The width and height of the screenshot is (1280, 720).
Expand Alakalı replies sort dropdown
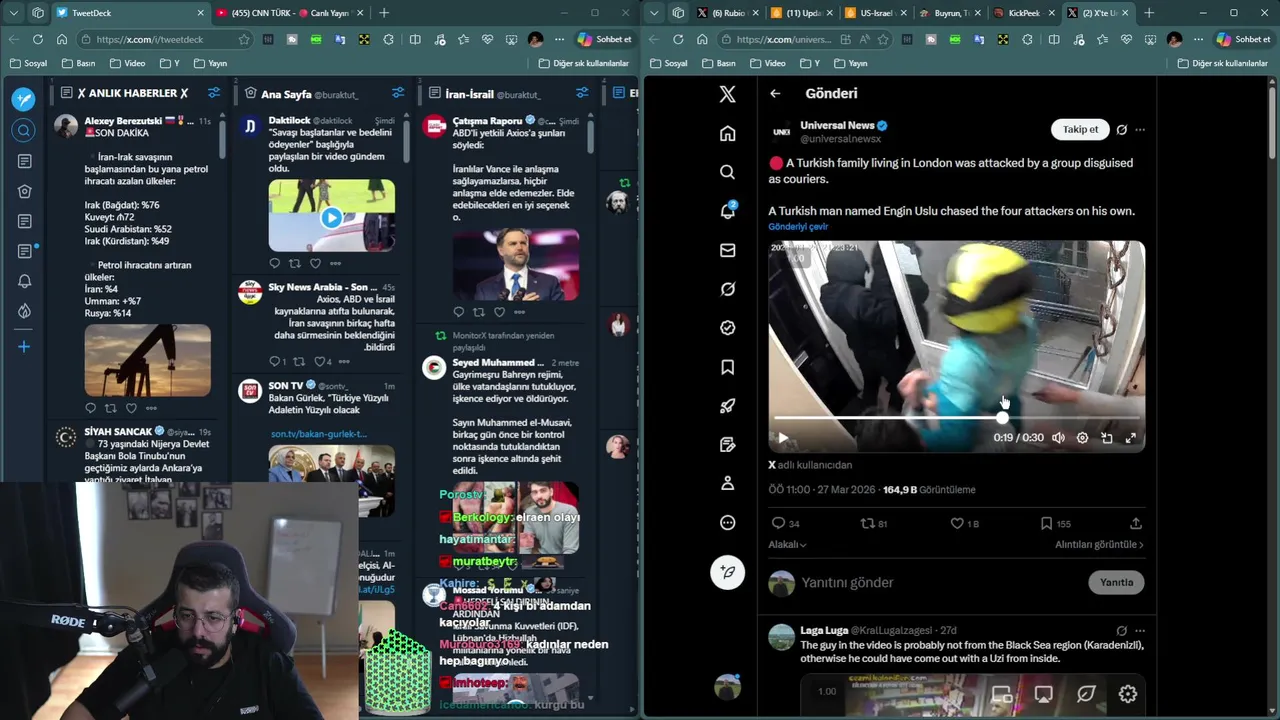click(787, 545)
